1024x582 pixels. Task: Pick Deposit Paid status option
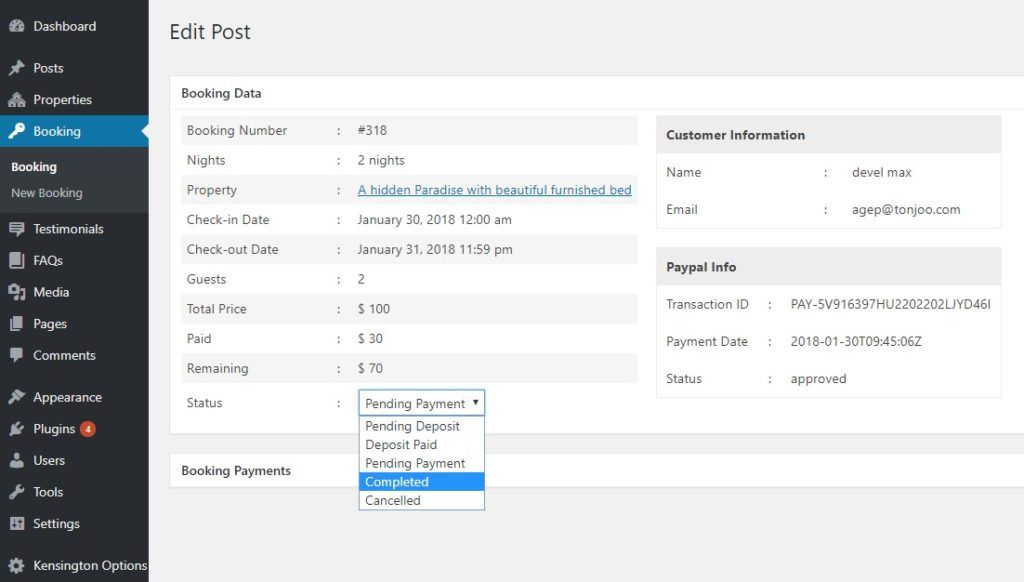tap(421, 445)
